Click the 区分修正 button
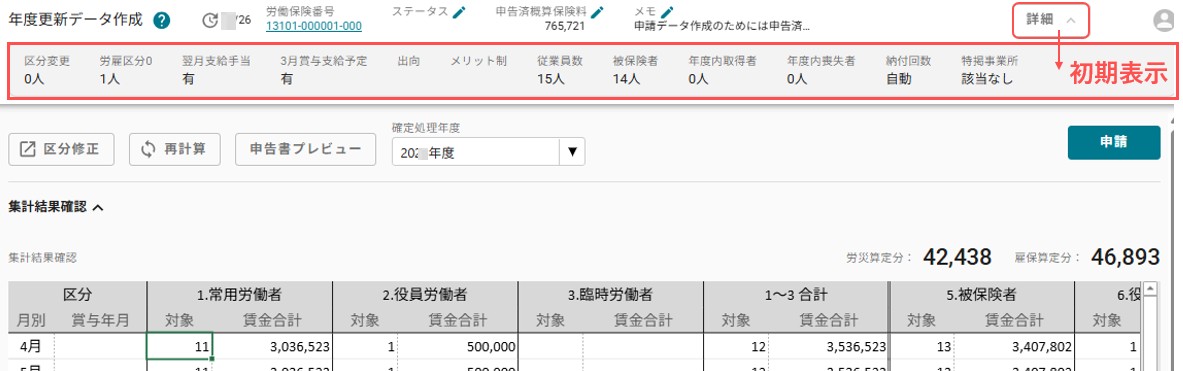 [61, 149]
